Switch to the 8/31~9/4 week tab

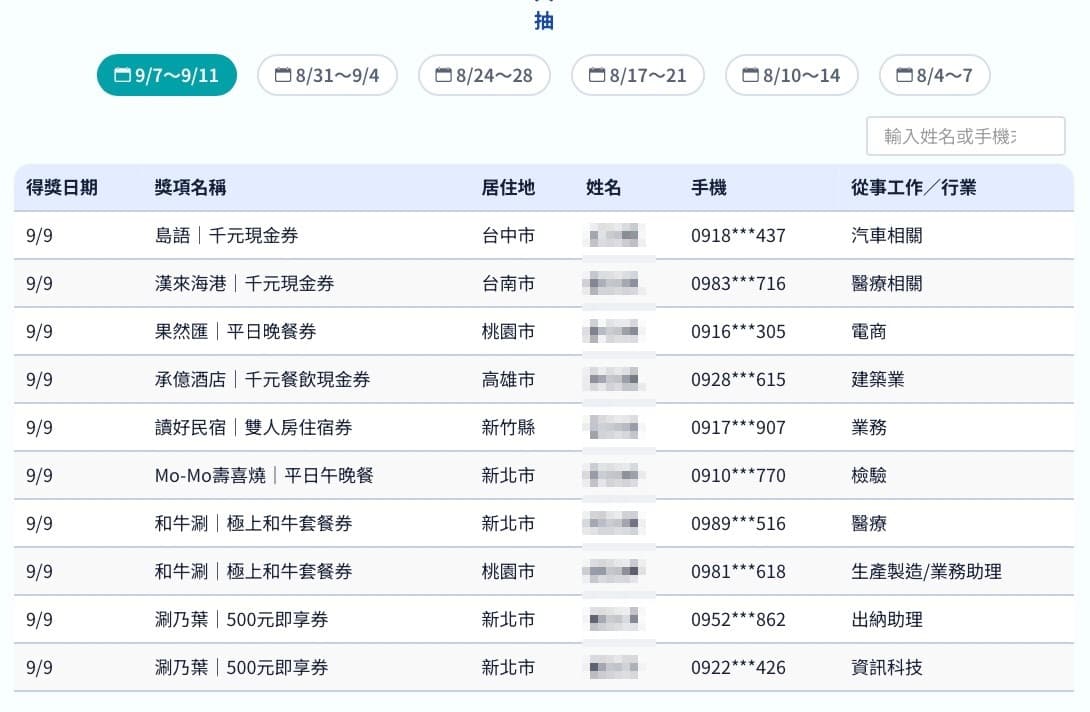point(327,75)
